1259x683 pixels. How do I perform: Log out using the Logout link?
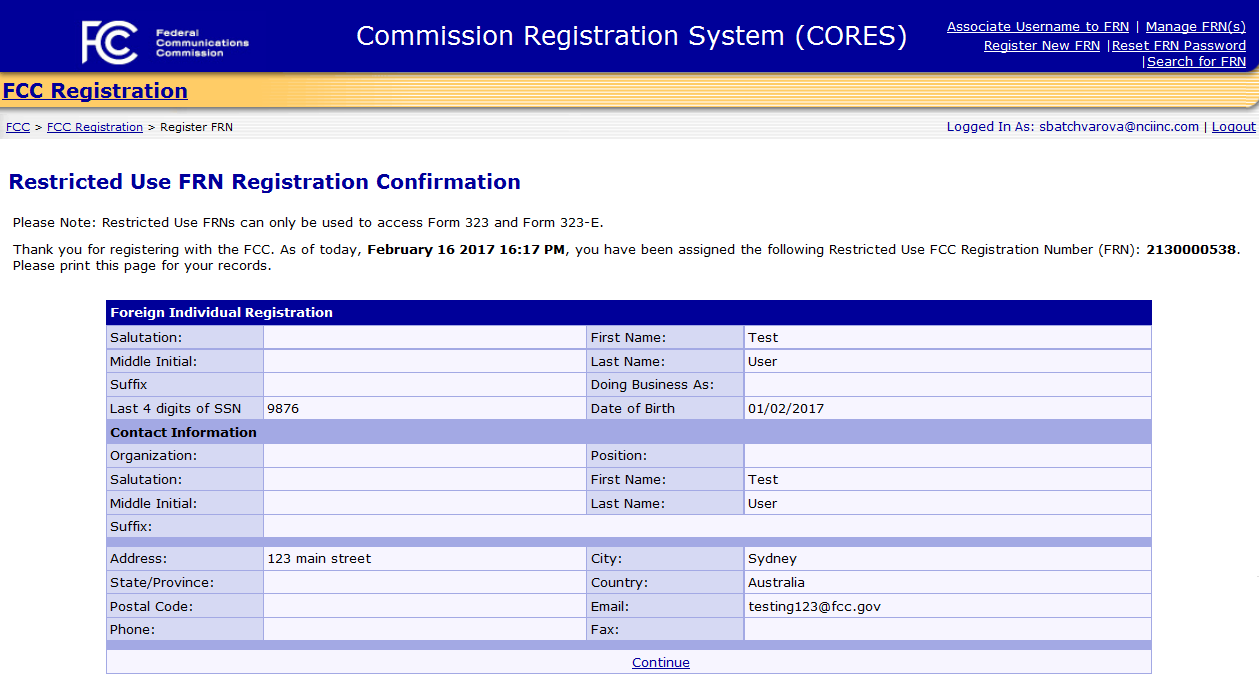coord(1233,127)
